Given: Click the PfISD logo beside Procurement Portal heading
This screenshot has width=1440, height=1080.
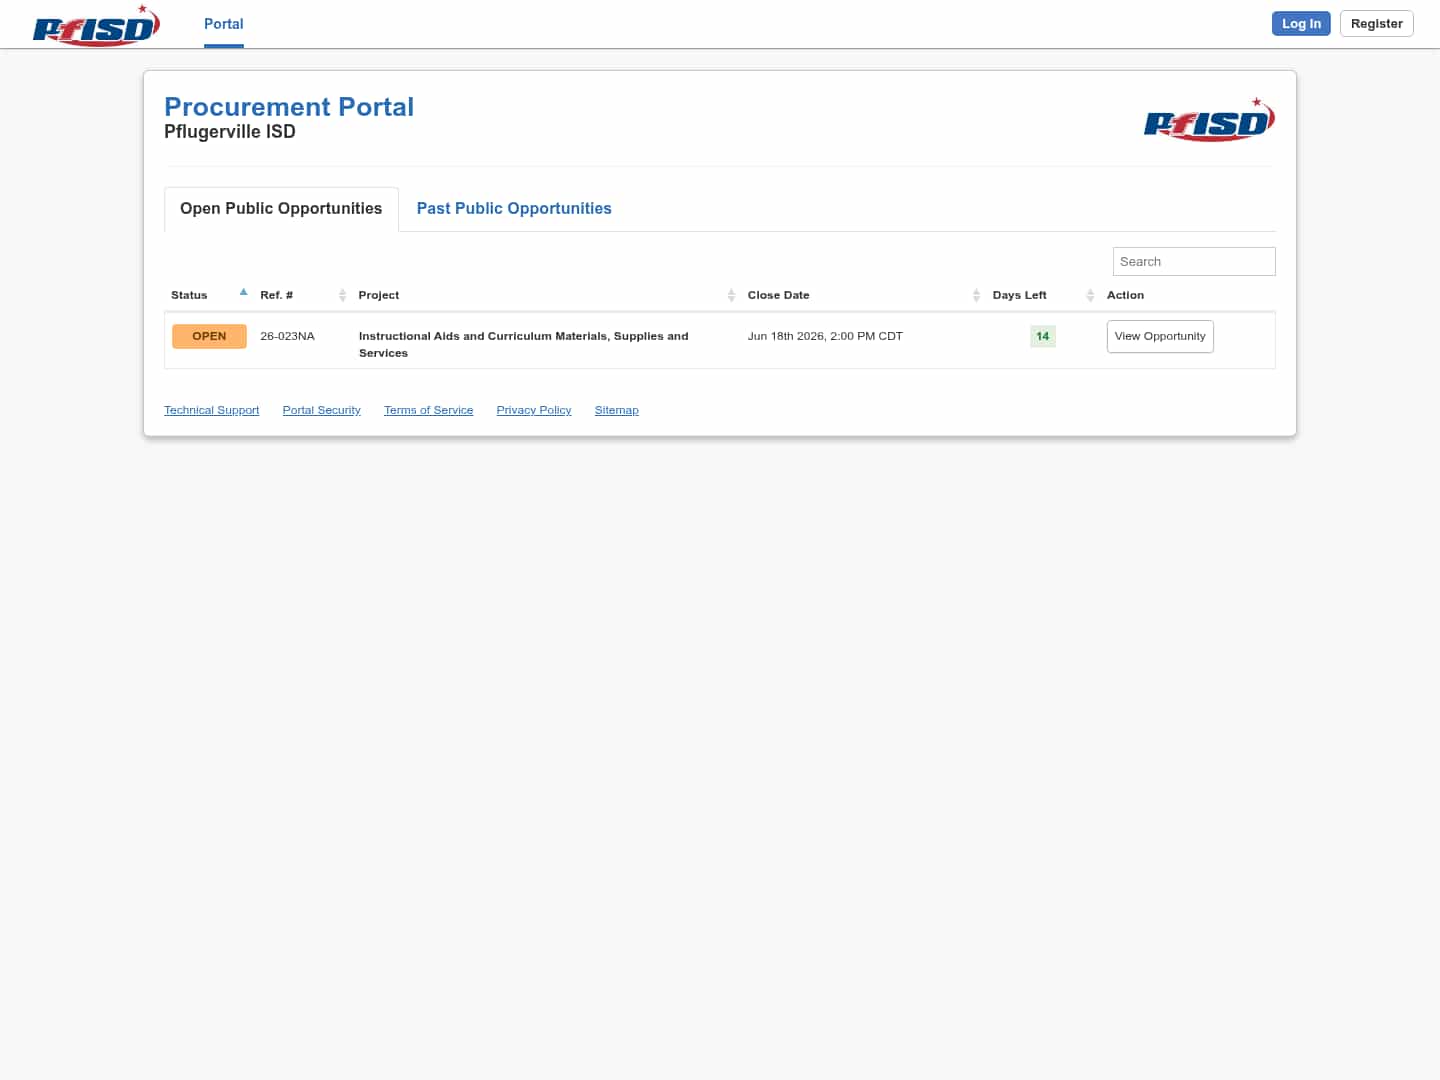Looking at the screenshot, I should click(x=1209, y=120).
